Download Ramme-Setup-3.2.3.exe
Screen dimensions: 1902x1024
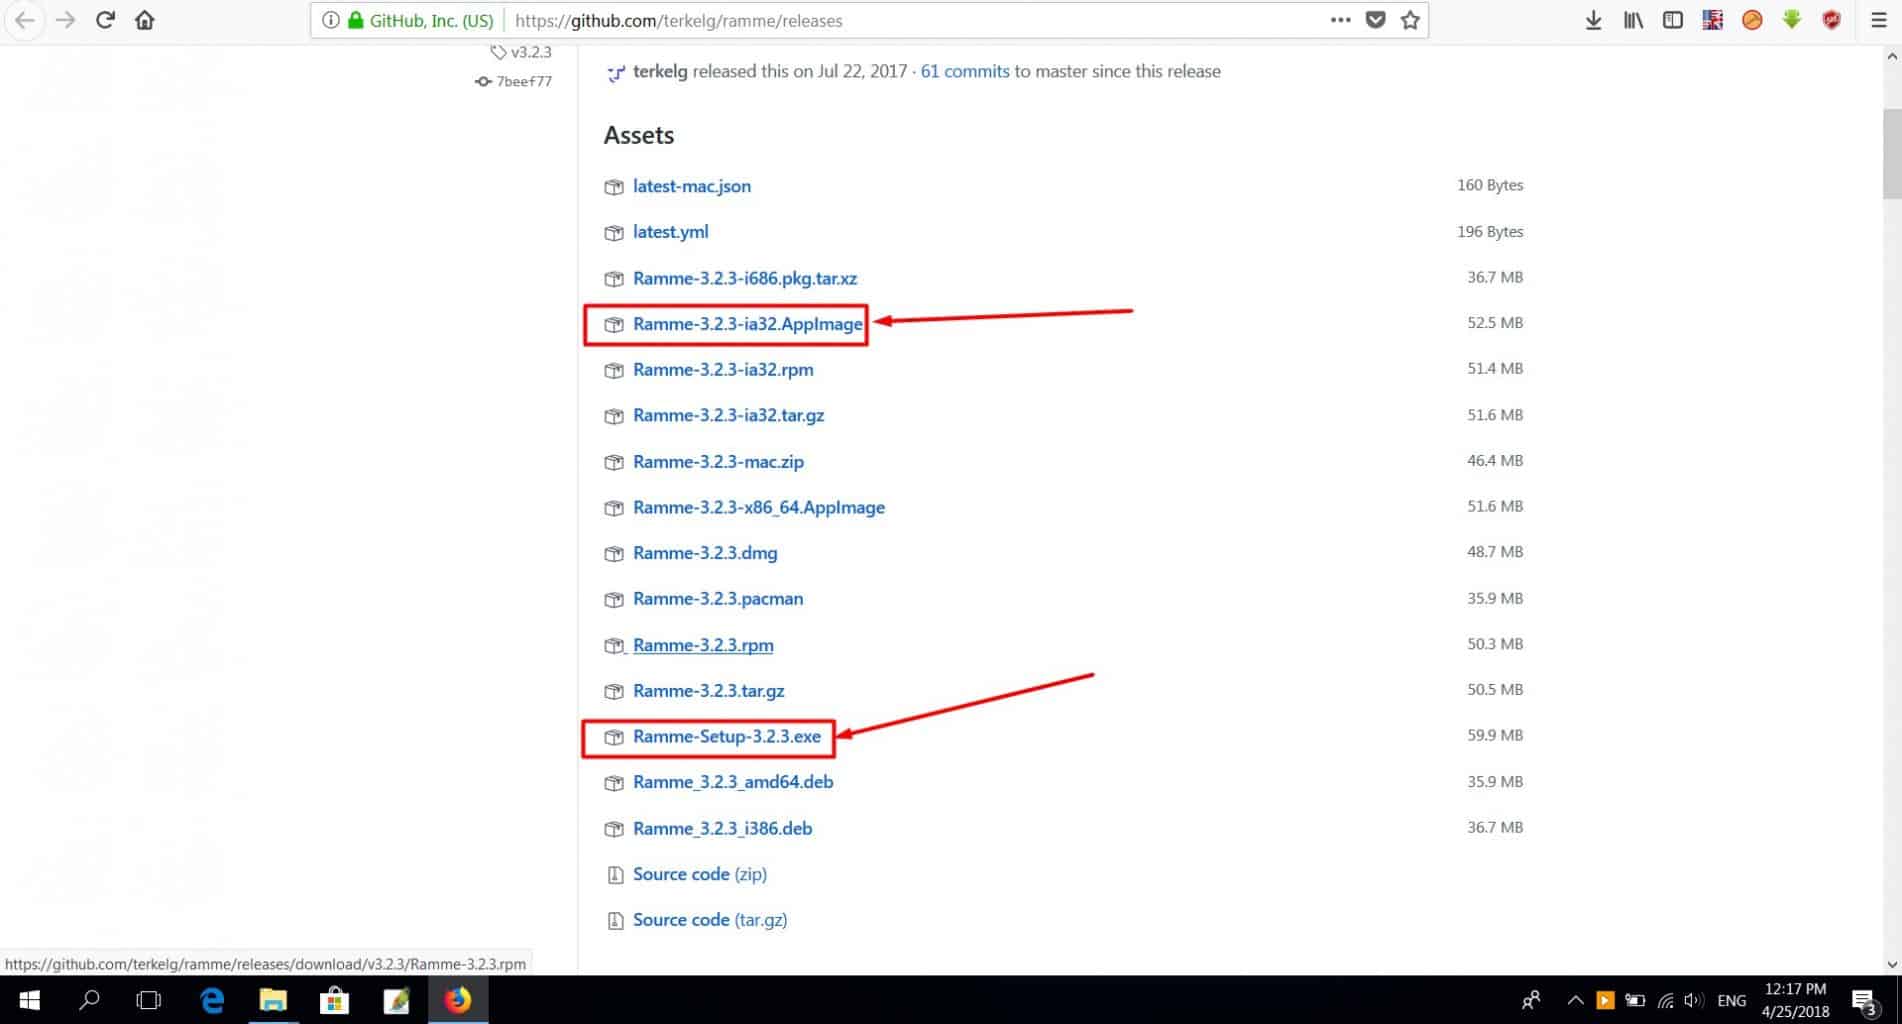pos(726,737)
